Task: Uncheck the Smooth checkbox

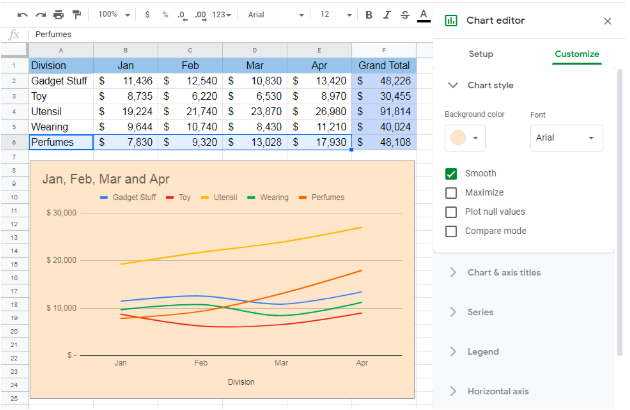Action: (x=451, y=174)
